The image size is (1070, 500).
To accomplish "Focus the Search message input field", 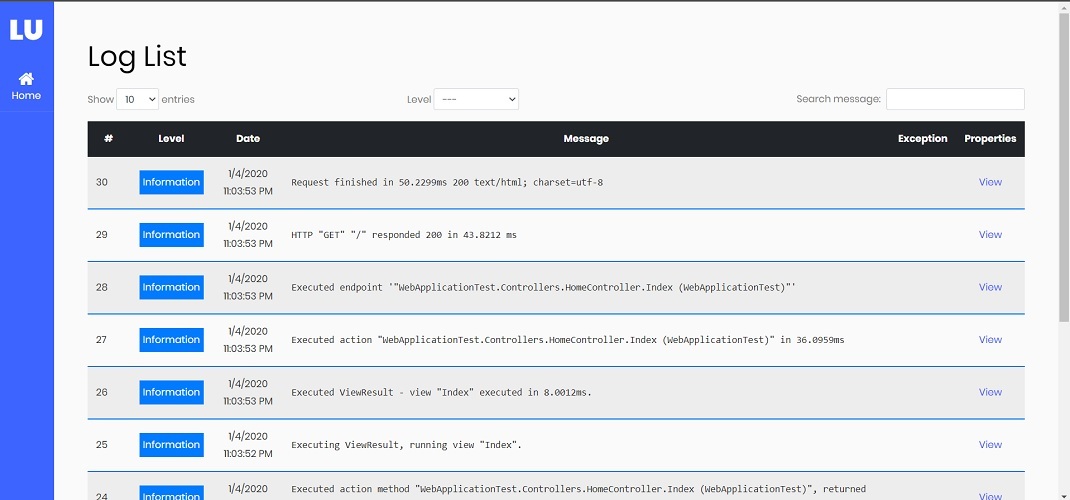I will point(955,99).
